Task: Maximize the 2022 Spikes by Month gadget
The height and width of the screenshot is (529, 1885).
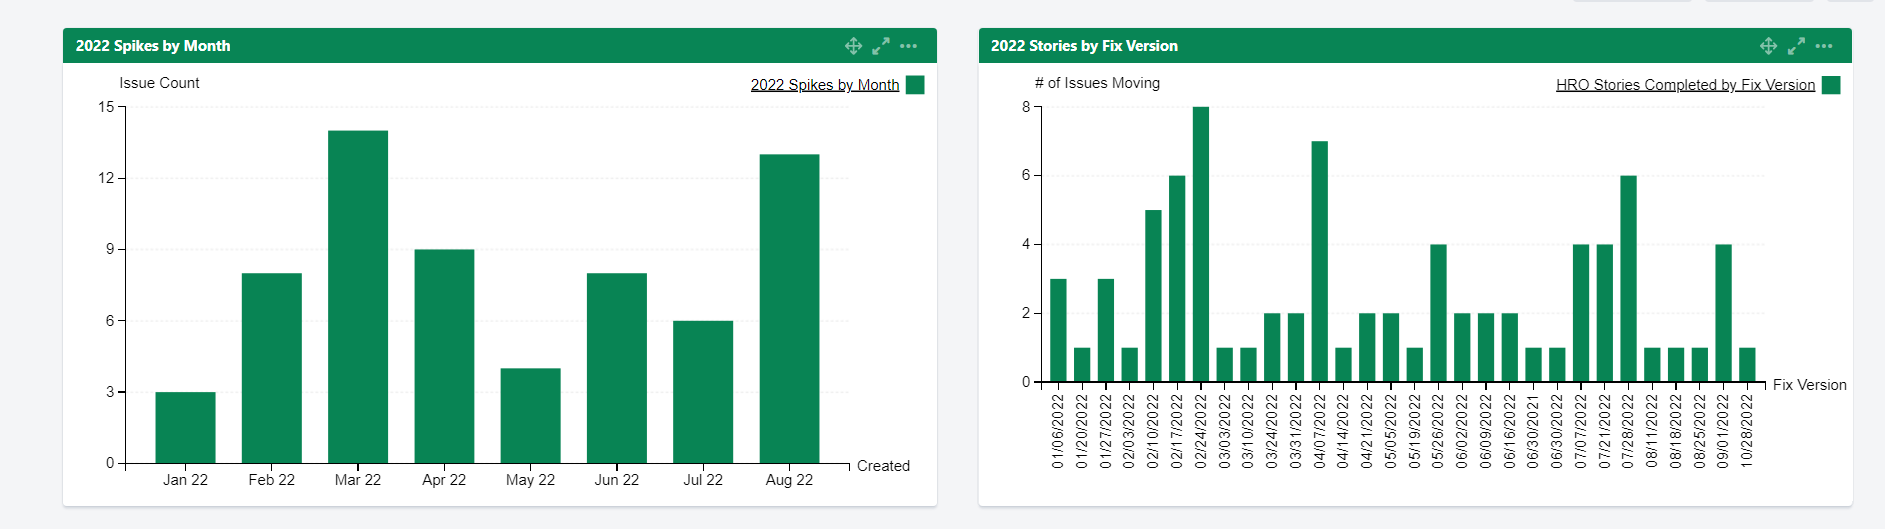Action: (881, 46)
